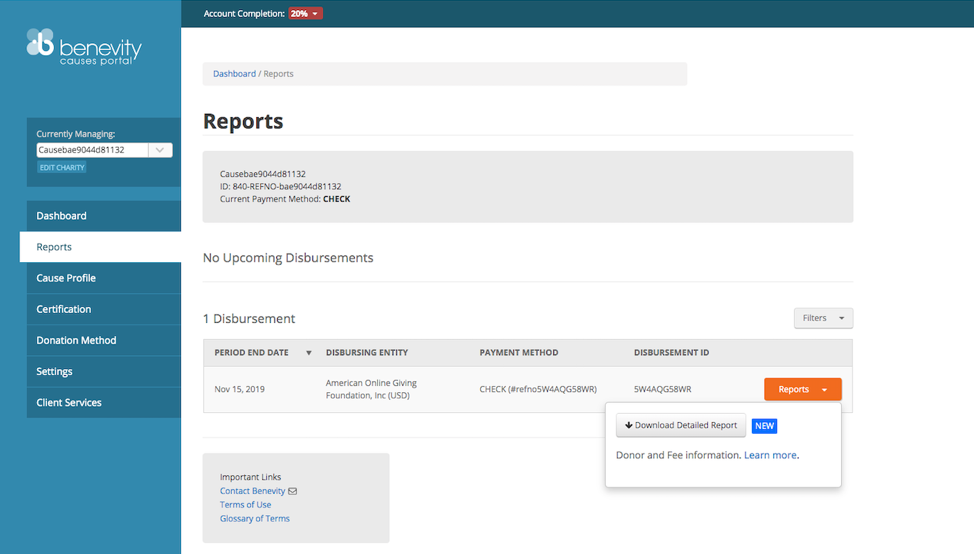Click the Edit Charity button
Viewport: 974px width, 554px height.
[x=61, y=168]
